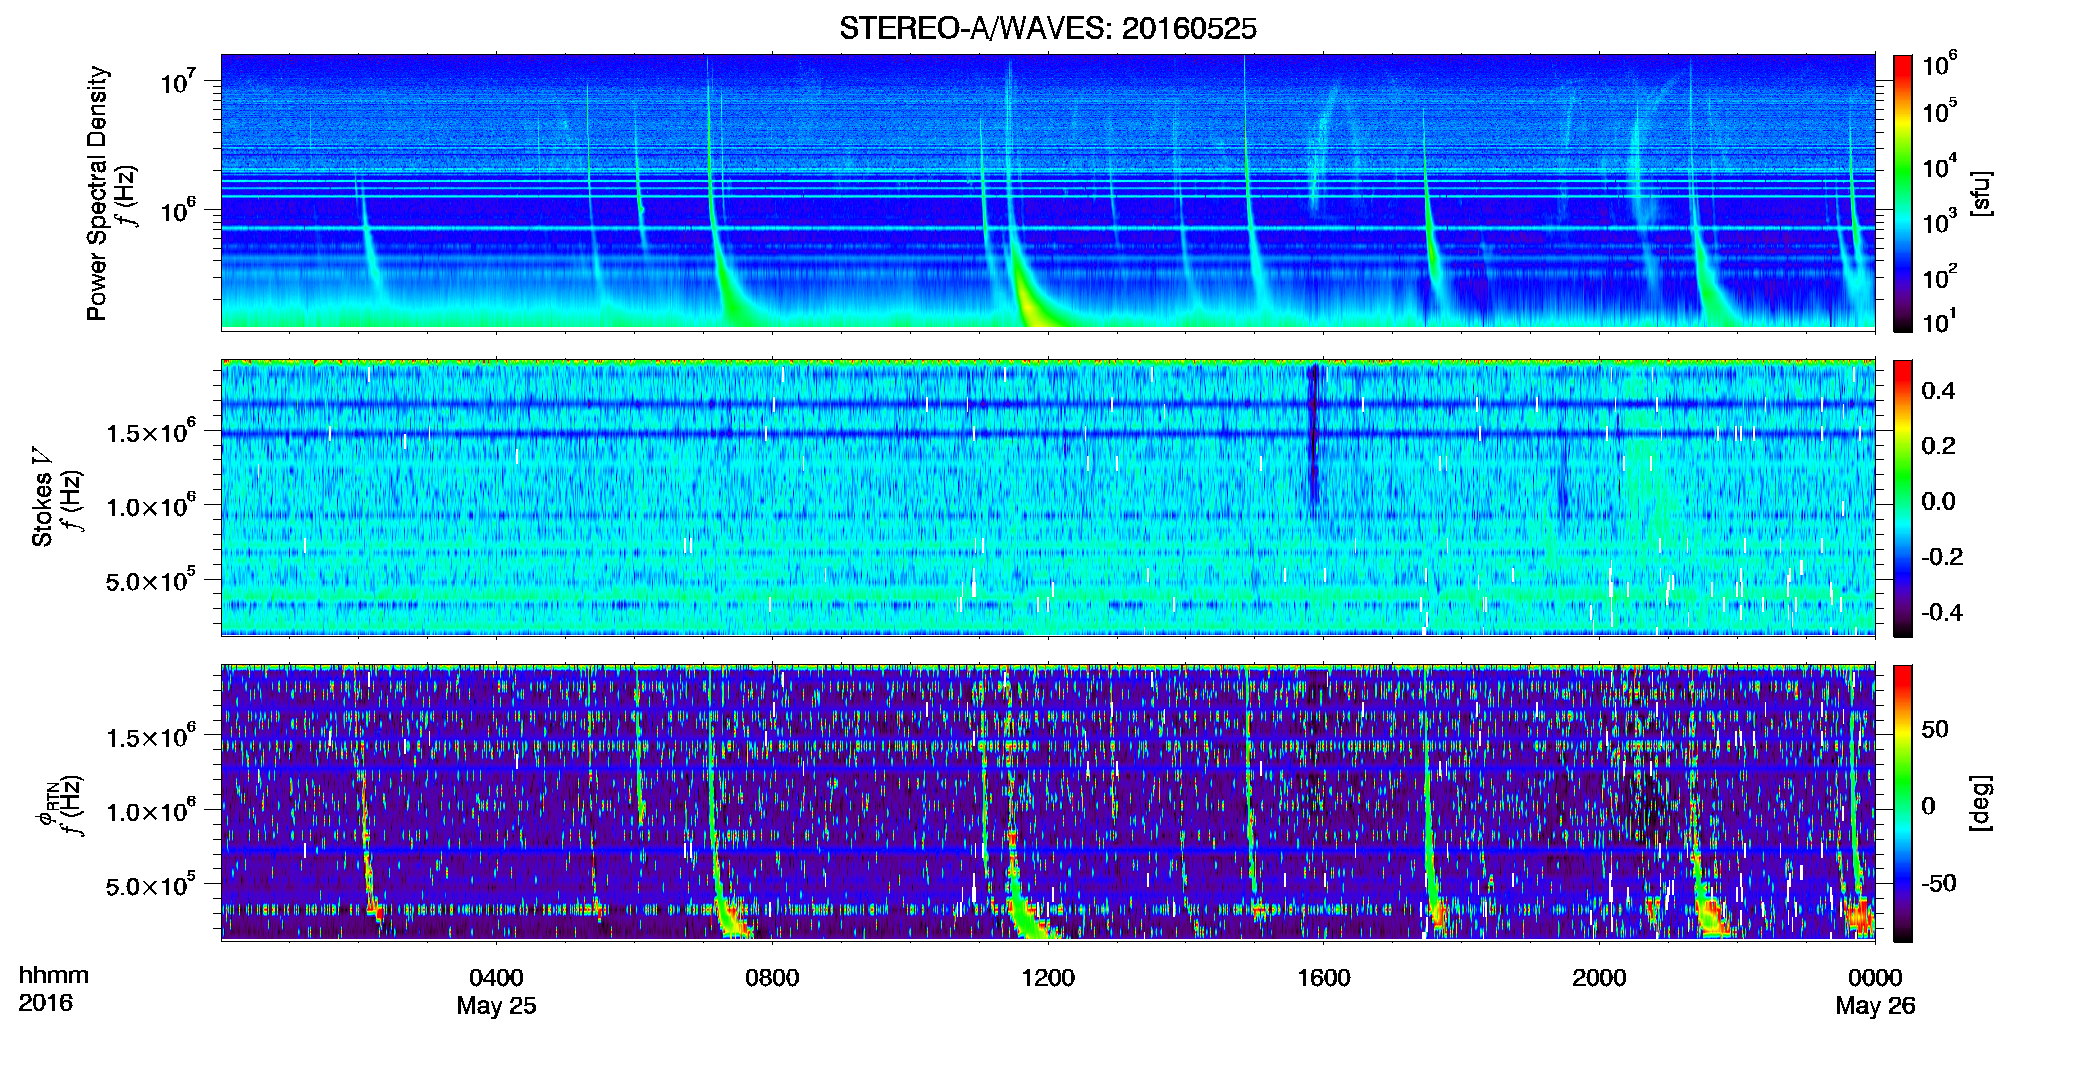The width and height of the screenshot is (2096, 1080).
Task: Click the 1200 time axis label
Action: coord(1048,978)
